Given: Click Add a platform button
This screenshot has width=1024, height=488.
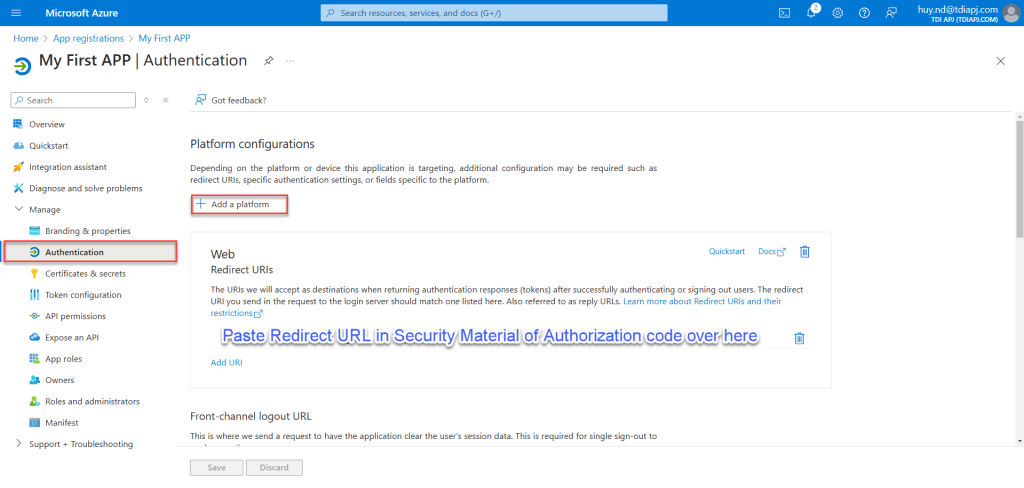Looking at the screenshot, I should point(239,204).
